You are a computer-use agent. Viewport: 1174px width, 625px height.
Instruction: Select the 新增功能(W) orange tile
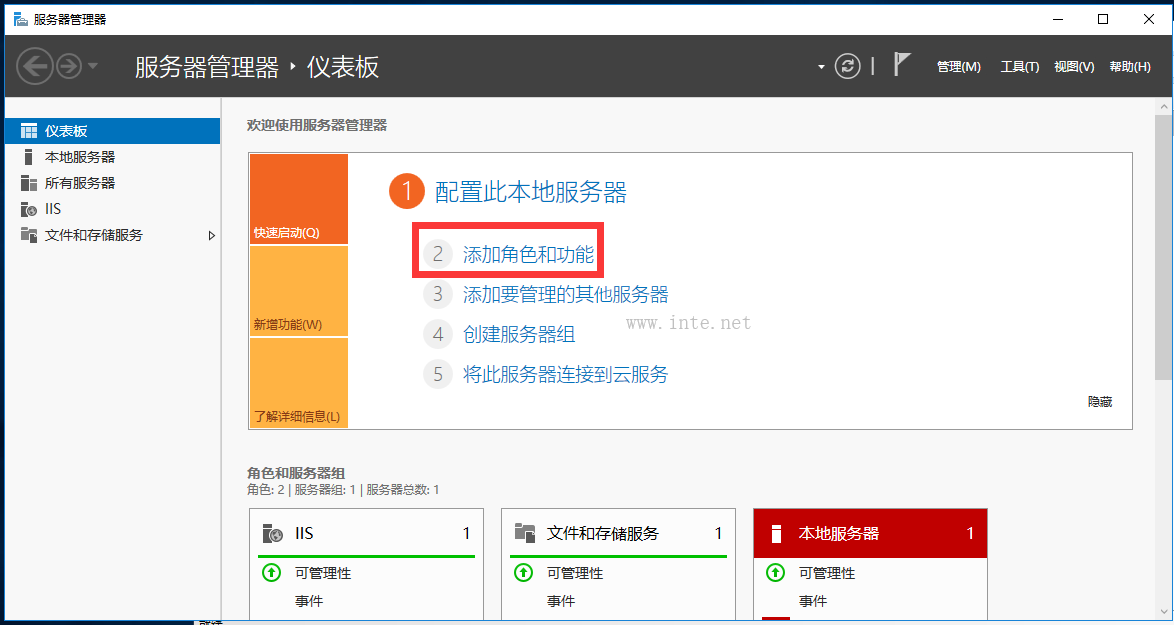298,291
